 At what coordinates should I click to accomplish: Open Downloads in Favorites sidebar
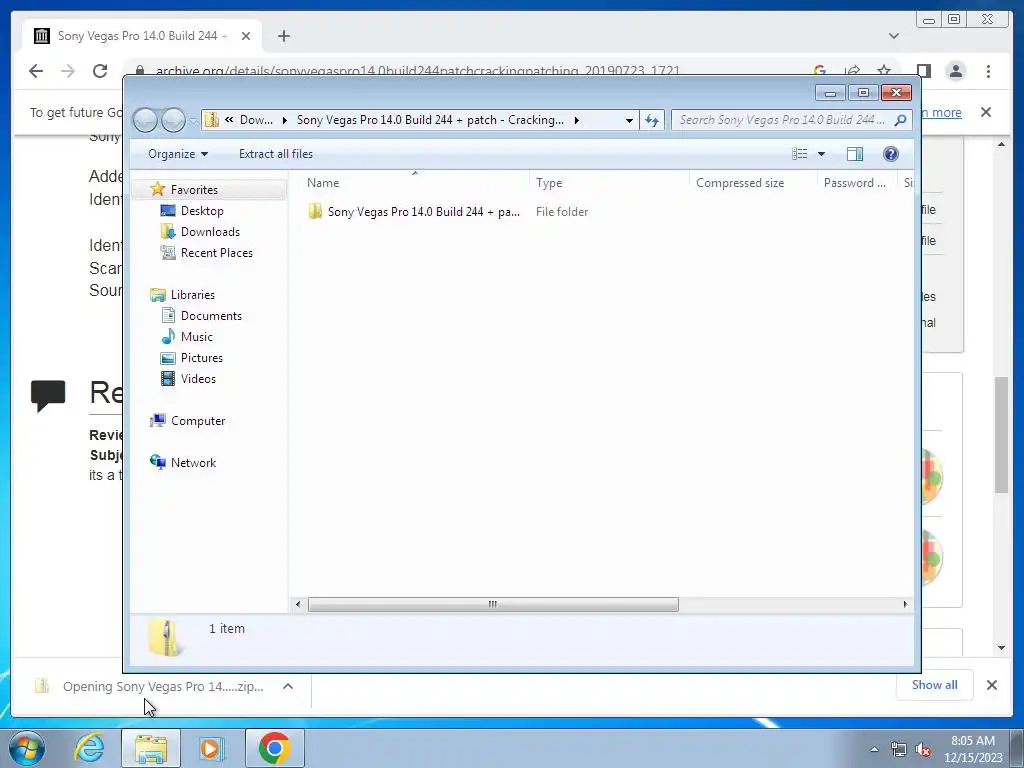click(210, 232)
